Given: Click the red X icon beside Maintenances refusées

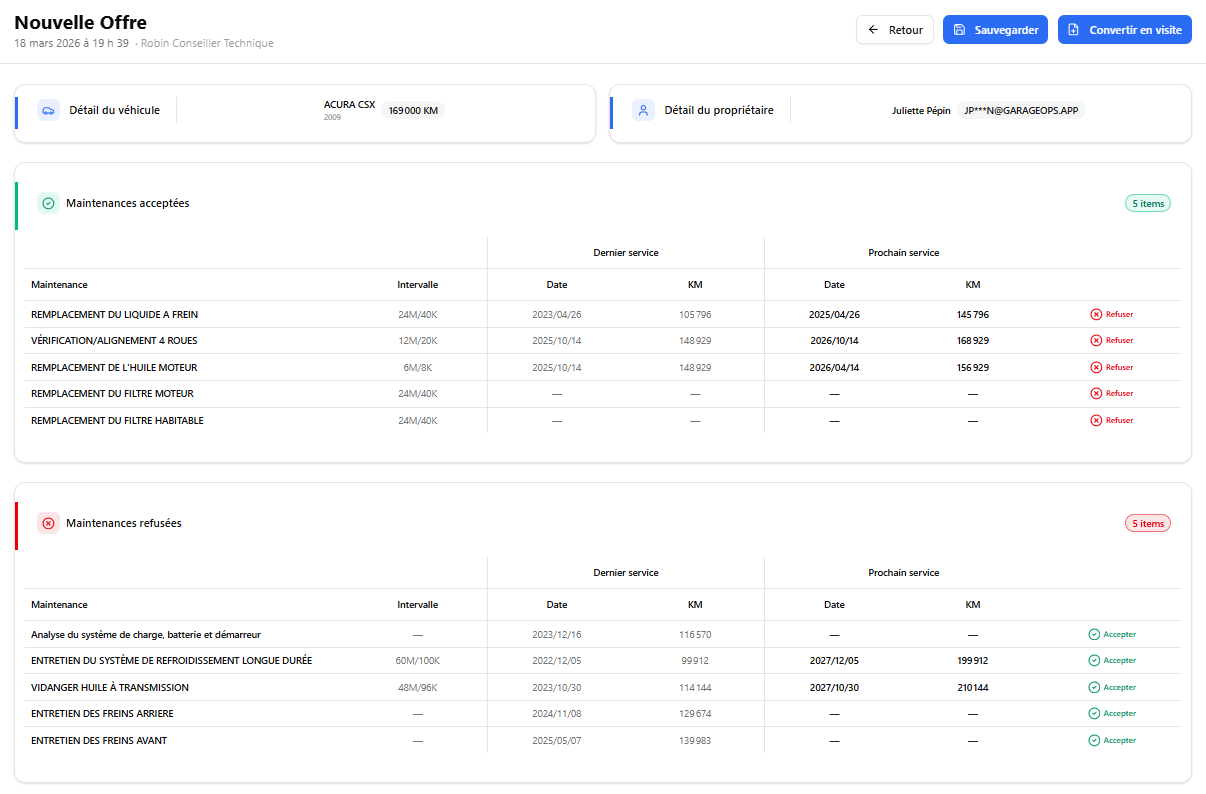Looking at the screenshot, I should tap(48, 523).
